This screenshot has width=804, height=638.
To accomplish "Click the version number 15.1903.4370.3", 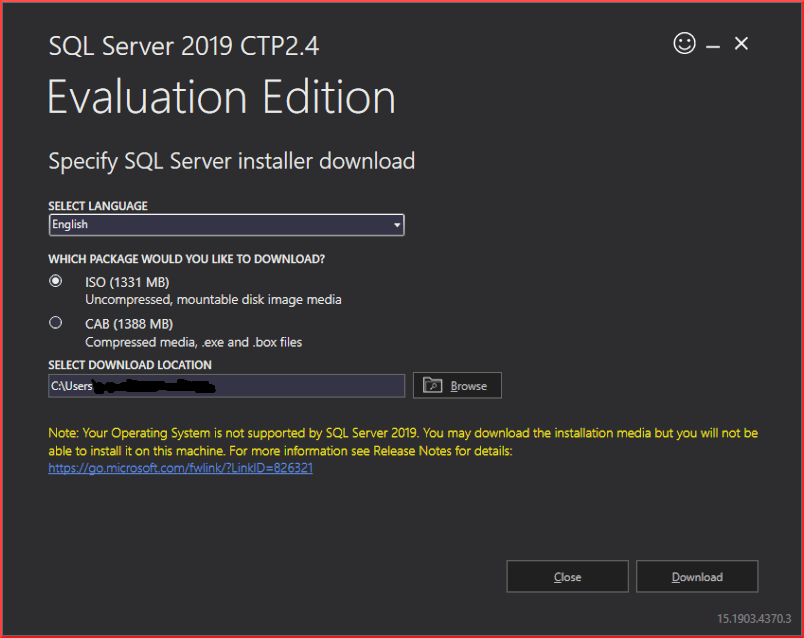I will point(754,619).
